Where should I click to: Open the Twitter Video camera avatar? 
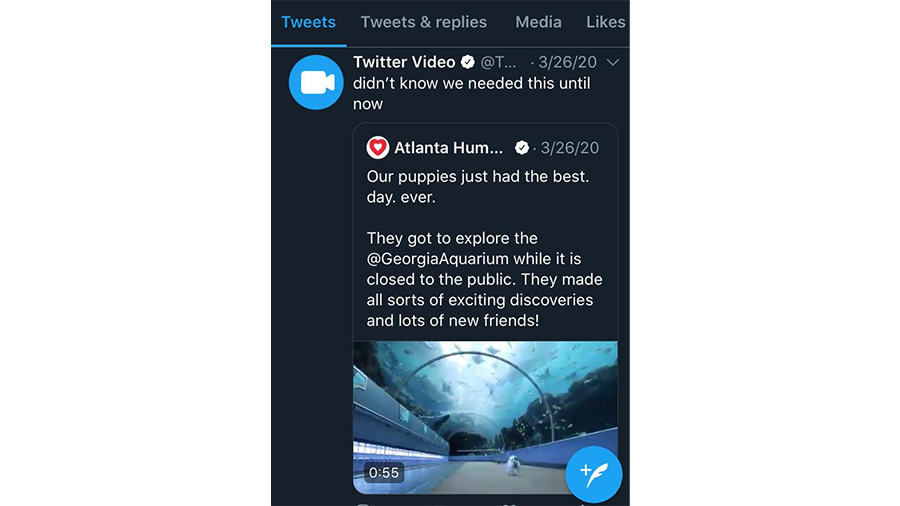316,82
